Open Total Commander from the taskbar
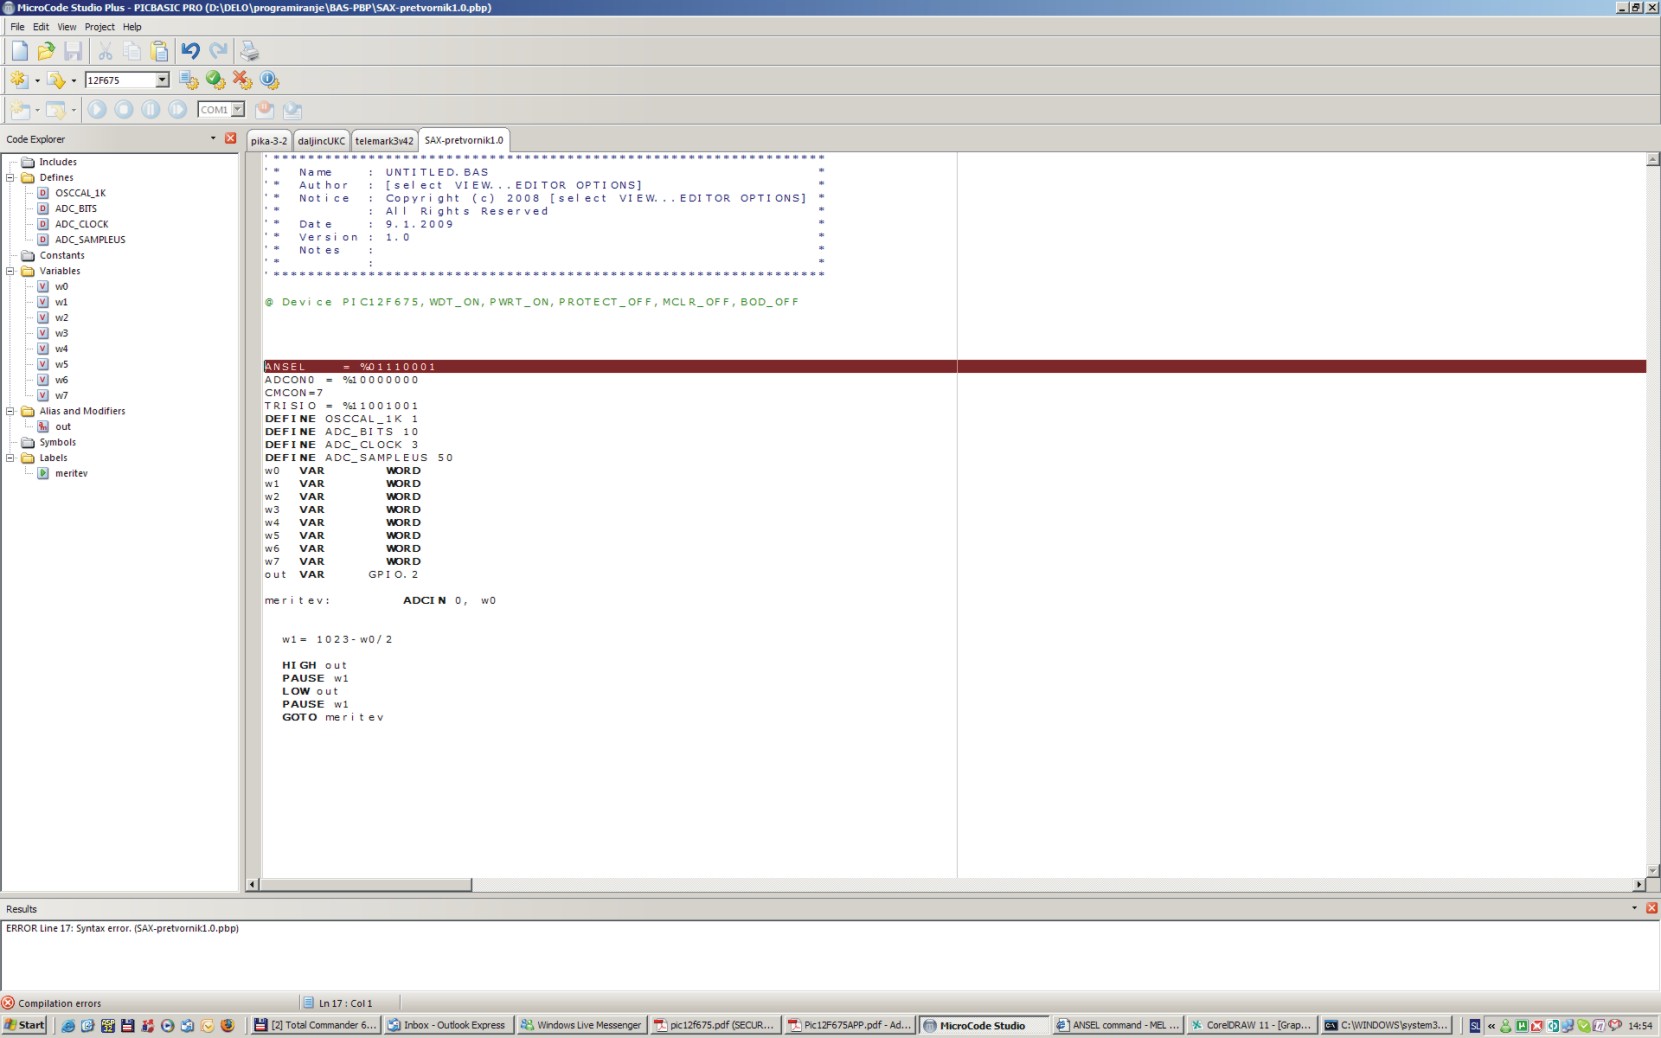This screenshot has height=1038, width=1661. tap(315, 1025)
